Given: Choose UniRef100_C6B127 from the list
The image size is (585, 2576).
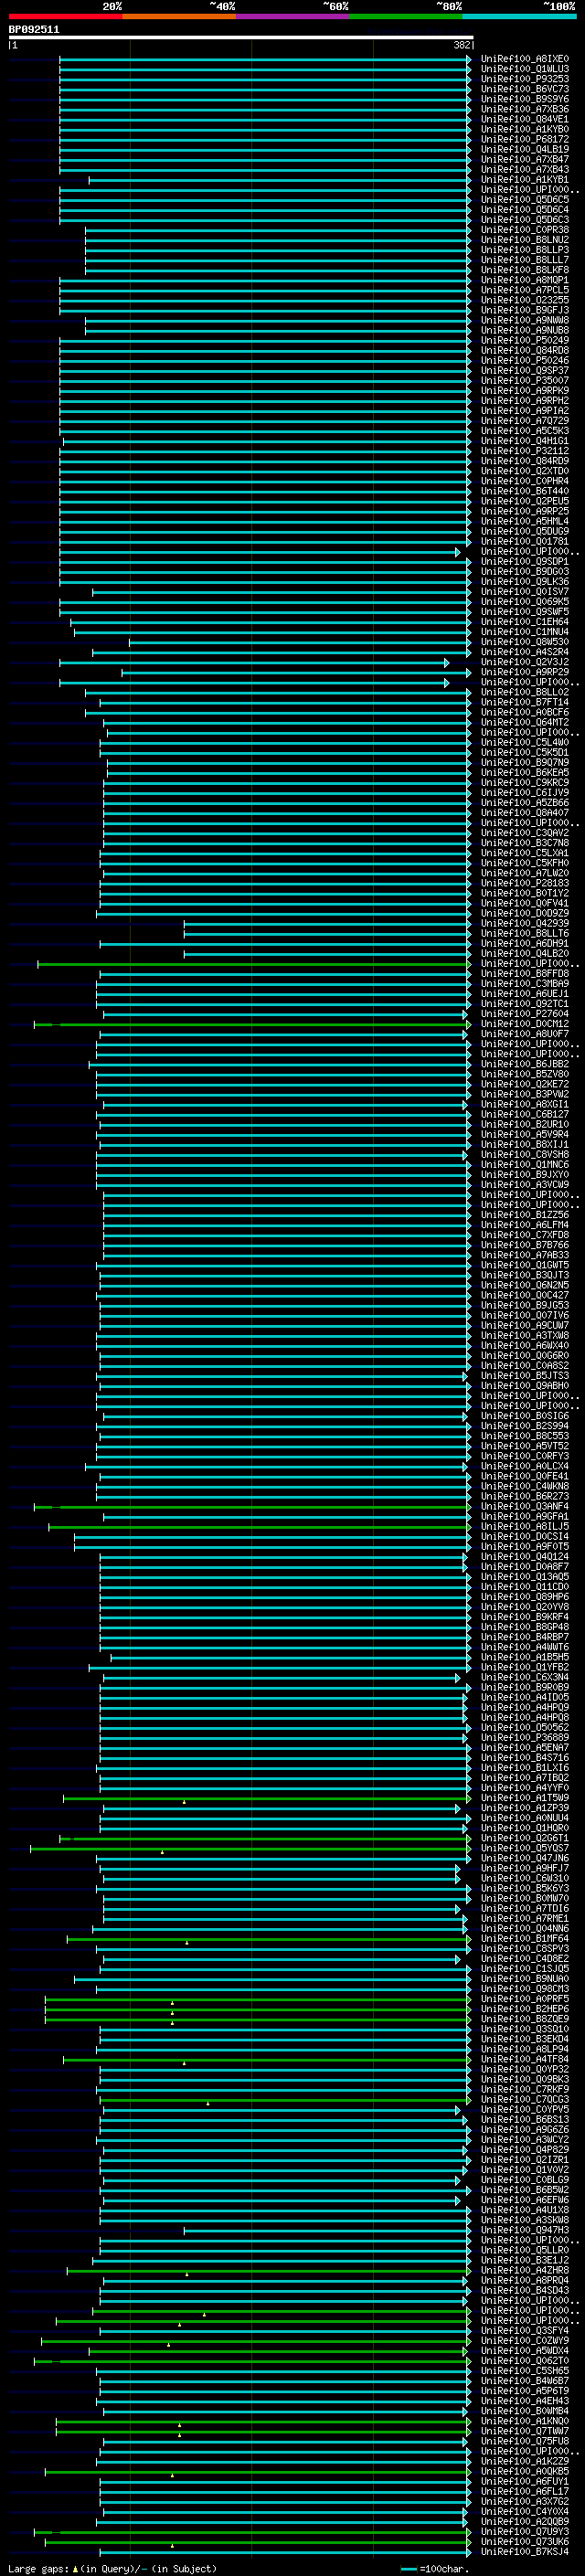Looking at the screenshot, I should 525,1114.
